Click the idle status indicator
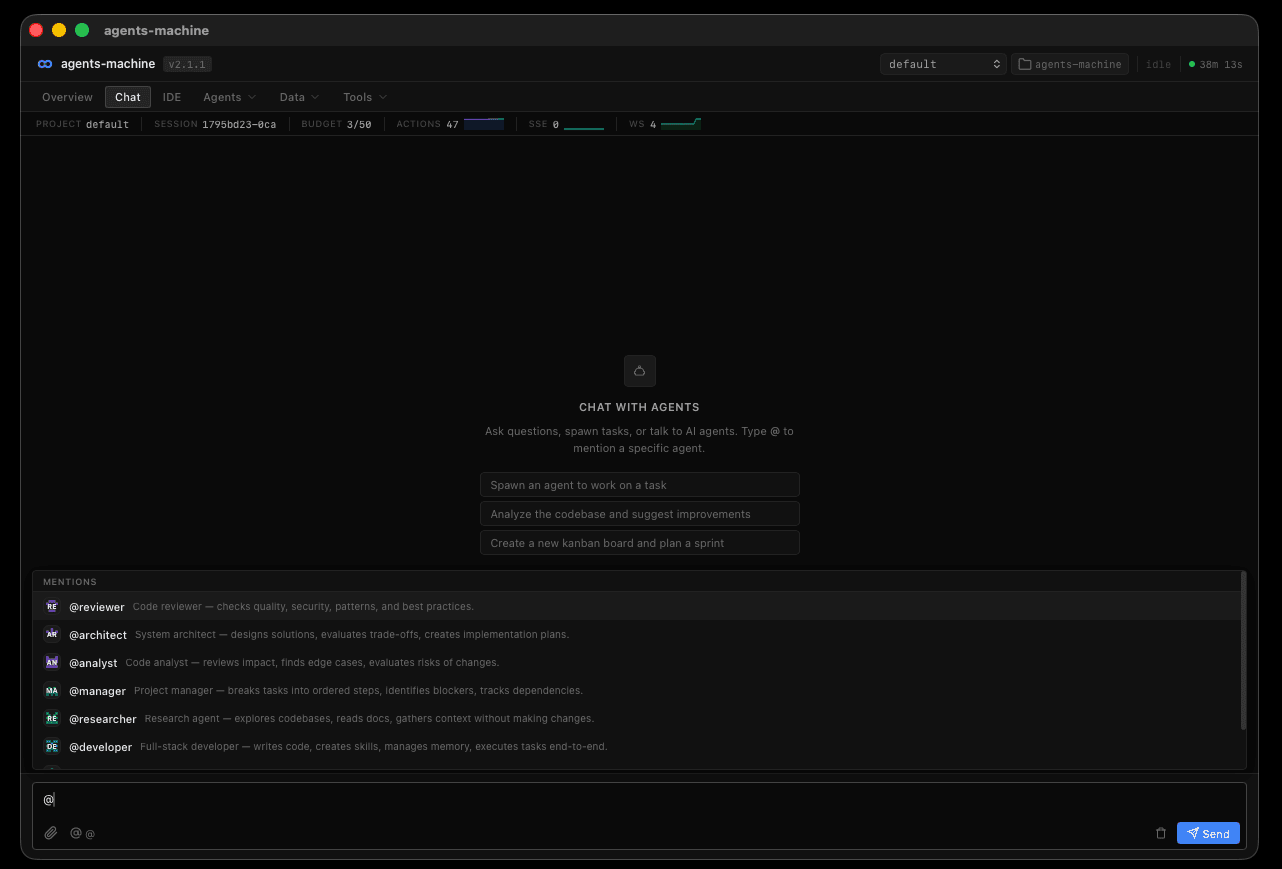 (1158, 63)
